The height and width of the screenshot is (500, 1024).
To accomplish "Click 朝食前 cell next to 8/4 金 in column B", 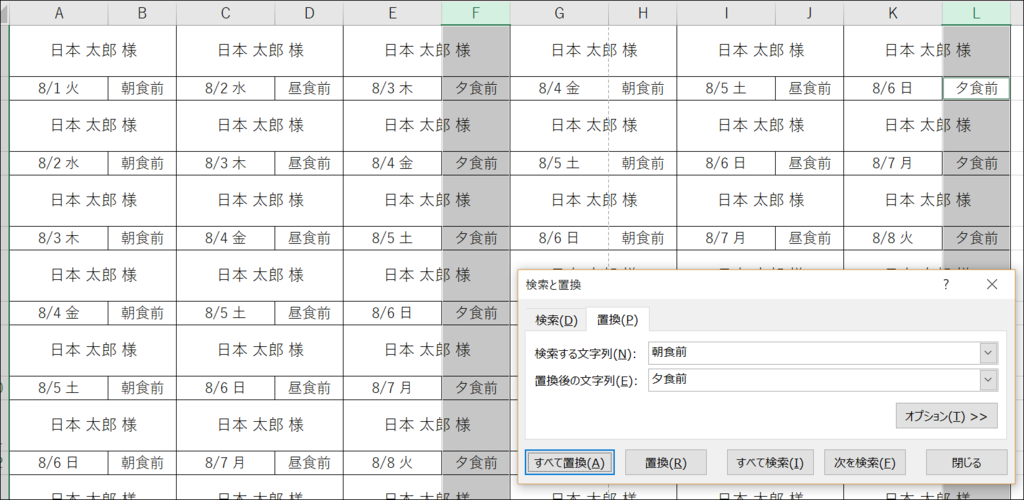I will 142,313.
